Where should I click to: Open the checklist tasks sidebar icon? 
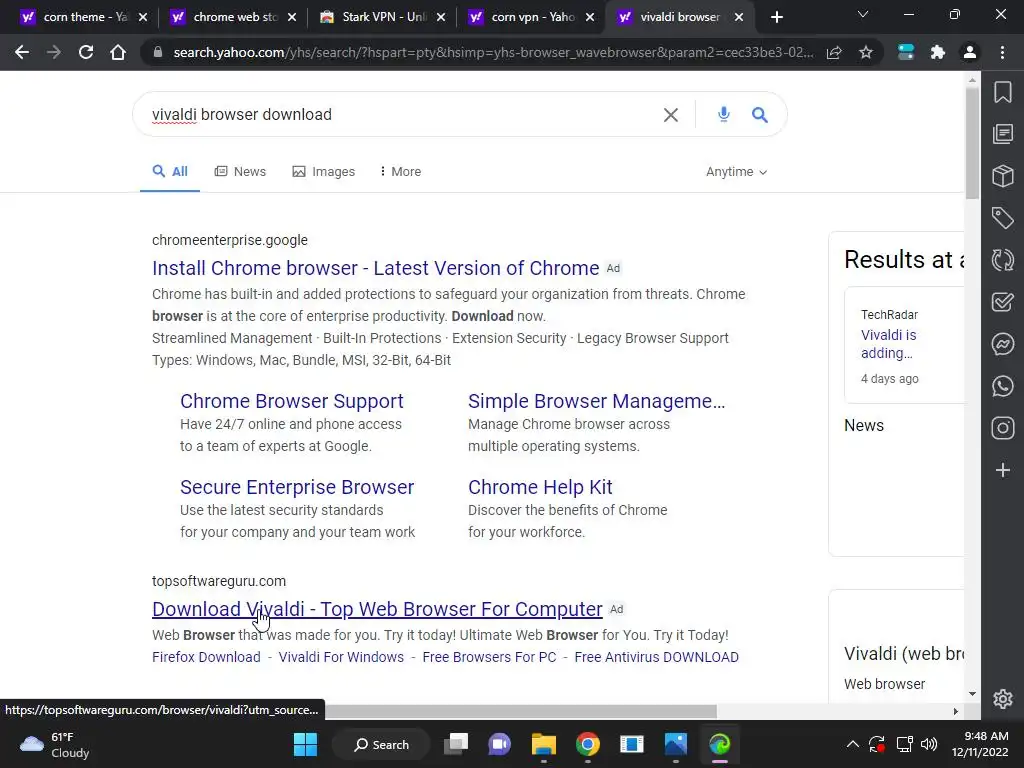pyautogui.click(x=1003, y=302)
